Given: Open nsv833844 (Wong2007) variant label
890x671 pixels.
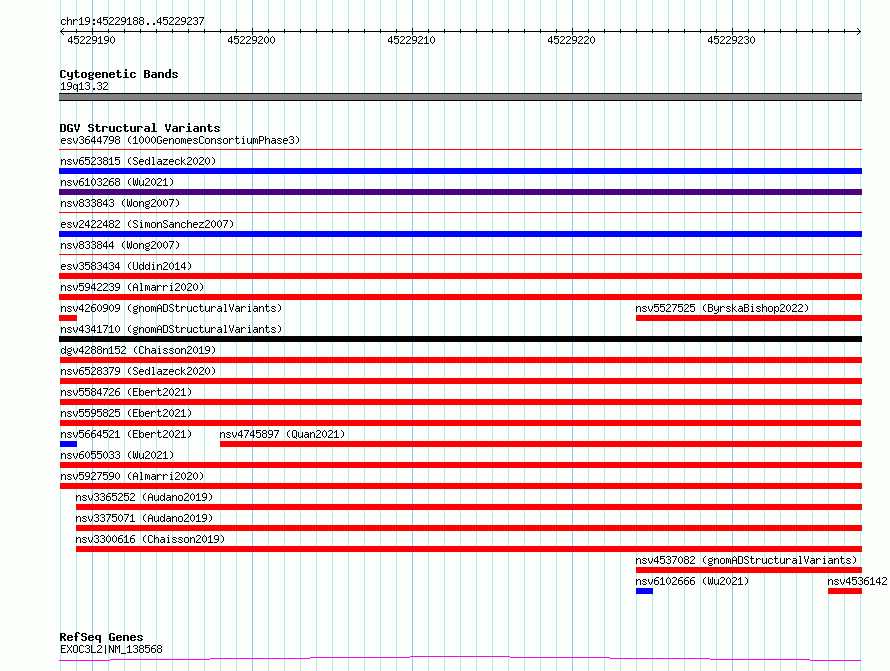Looking at the screenshot, I should click(x=120, y=245).
